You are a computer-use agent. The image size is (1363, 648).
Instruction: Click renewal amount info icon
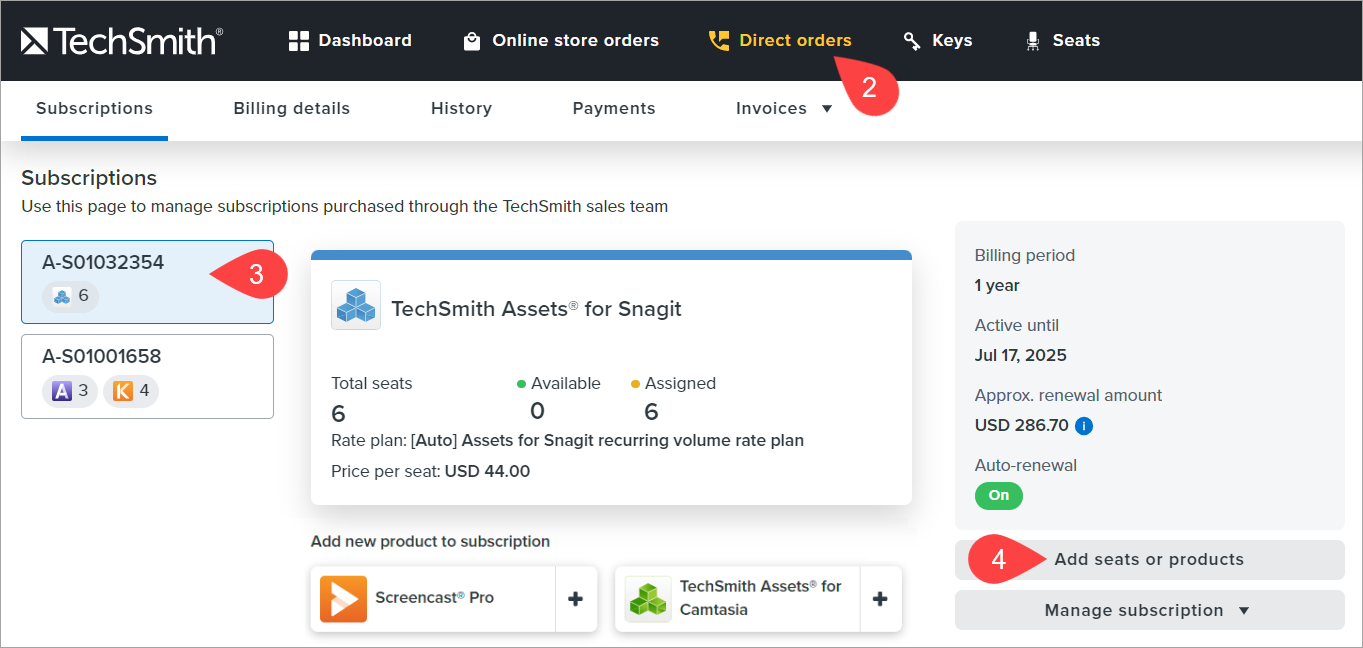1084,426
